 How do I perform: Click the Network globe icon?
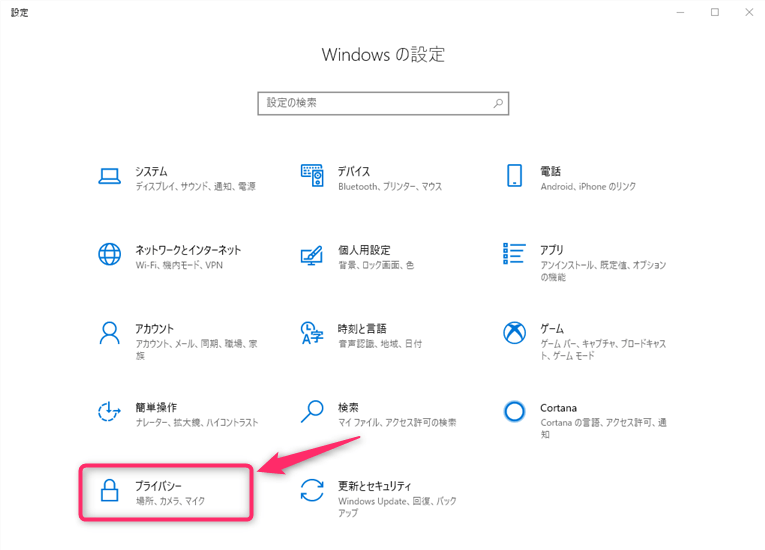[109, 254]
